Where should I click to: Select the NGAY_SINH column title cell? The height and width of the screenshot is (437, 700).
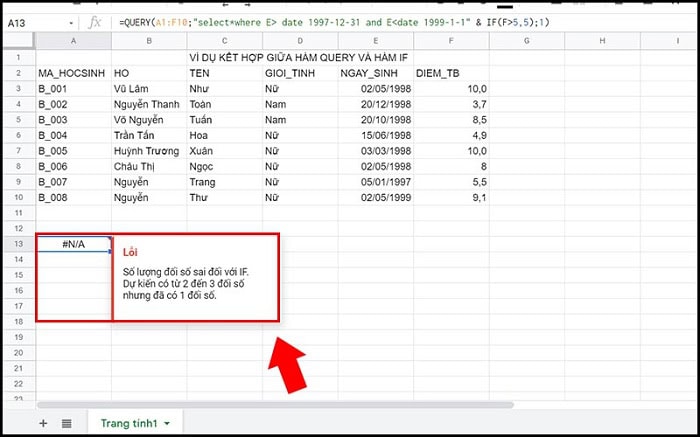pos(375,73)
